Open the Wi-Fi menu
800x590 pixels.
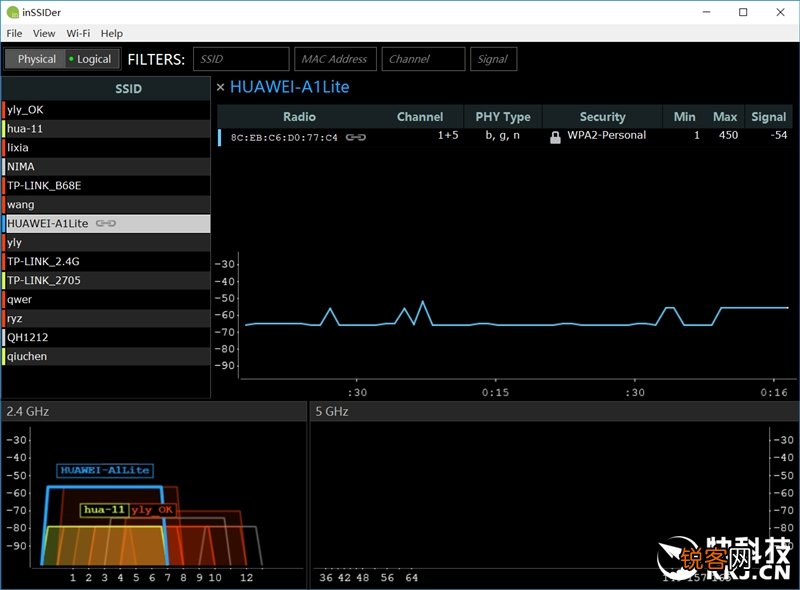click(78, 33)
